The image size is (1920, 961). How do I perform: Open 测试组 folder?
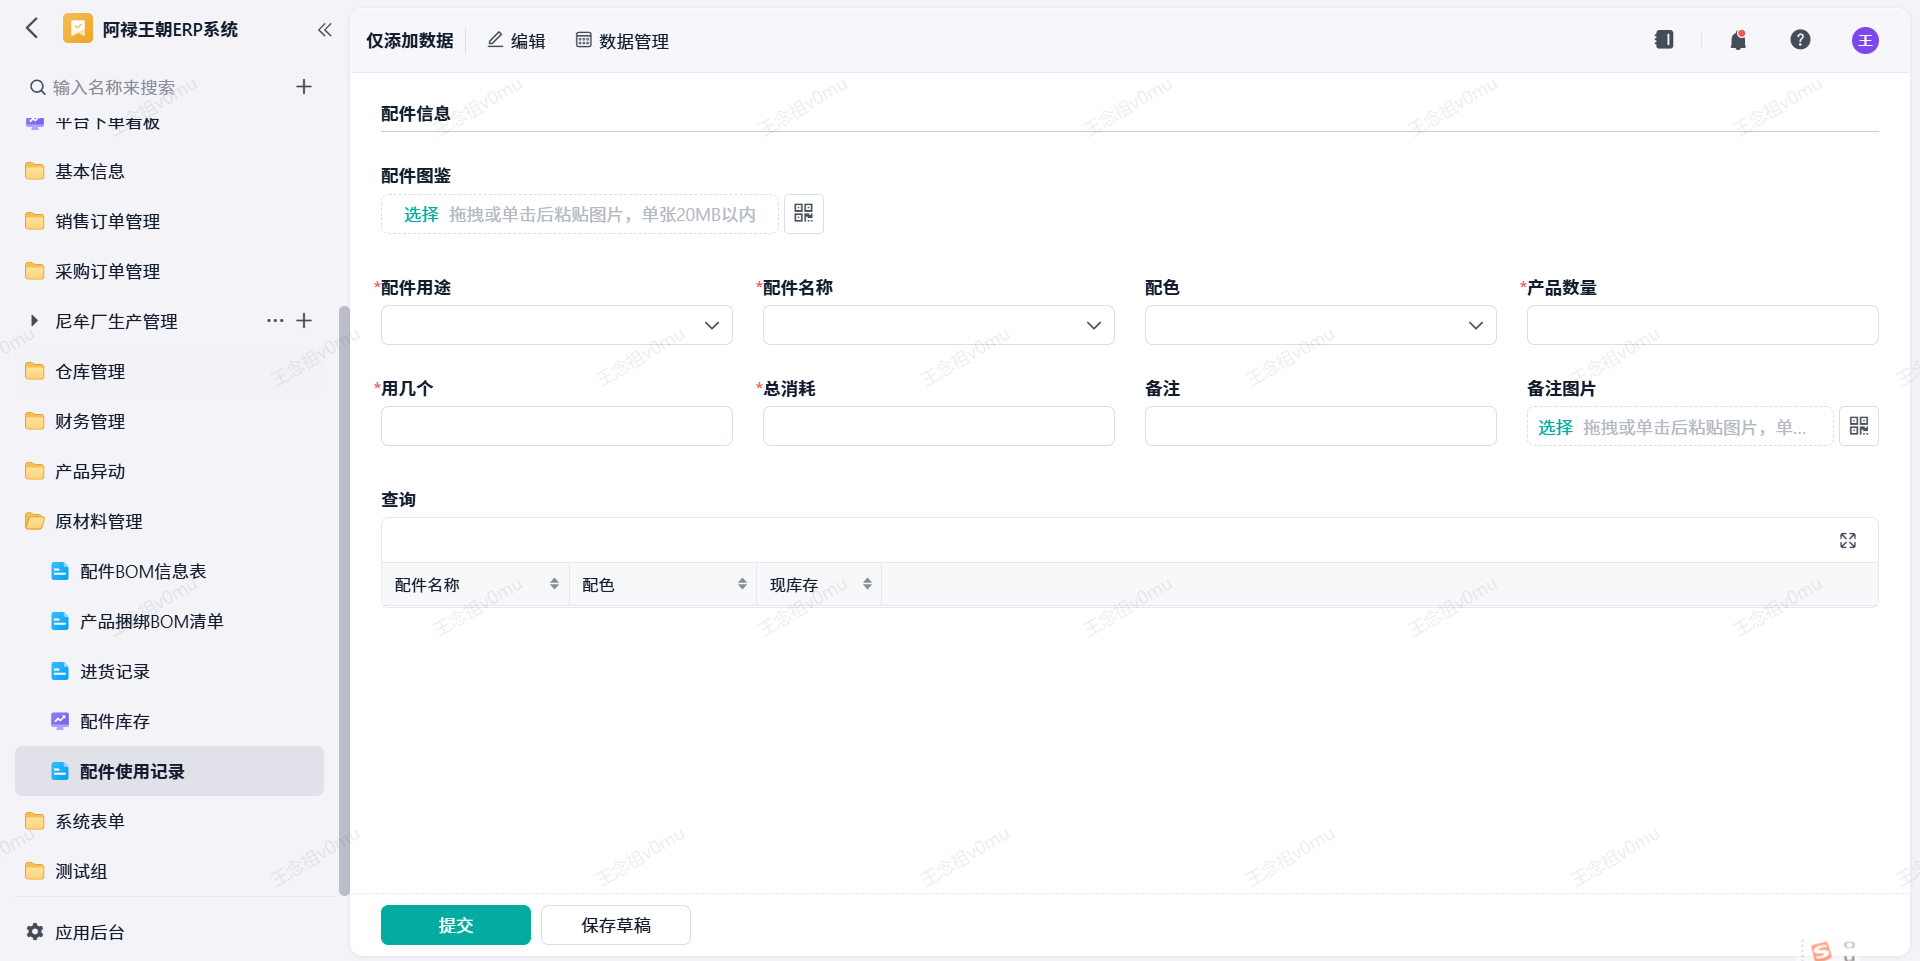tap(170, 871)
